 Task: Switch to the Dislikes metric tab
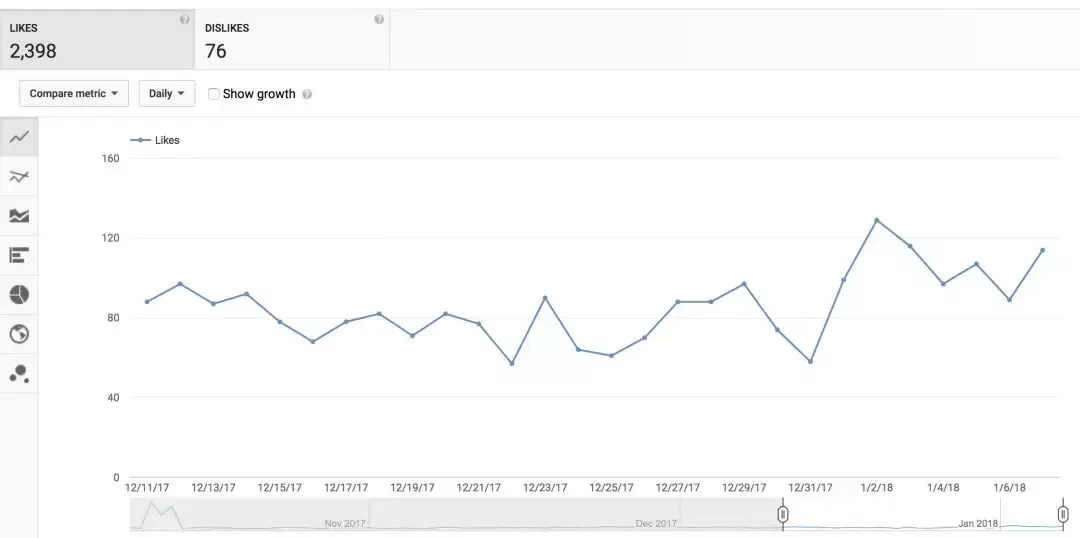tap(292, 40)
